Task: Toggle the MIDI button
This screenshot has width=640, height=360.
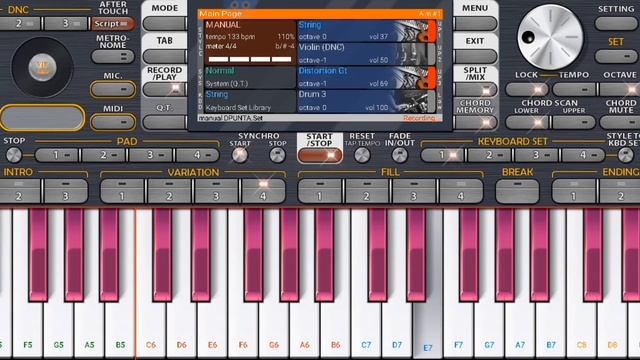Action: pos(113,122)
